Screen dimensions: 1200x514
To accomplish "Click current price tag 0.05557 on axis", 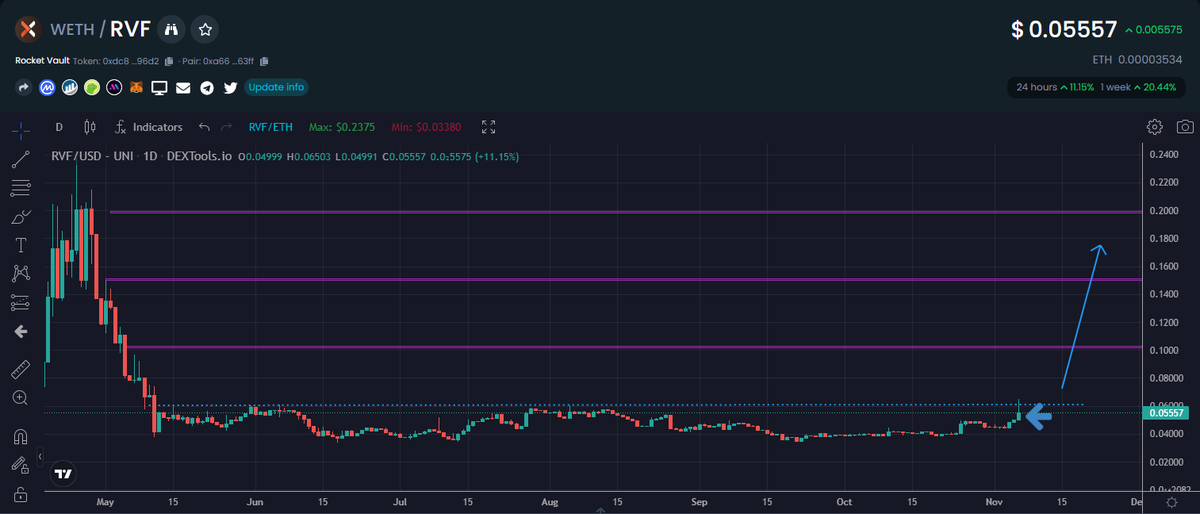I will (1166, 412).
